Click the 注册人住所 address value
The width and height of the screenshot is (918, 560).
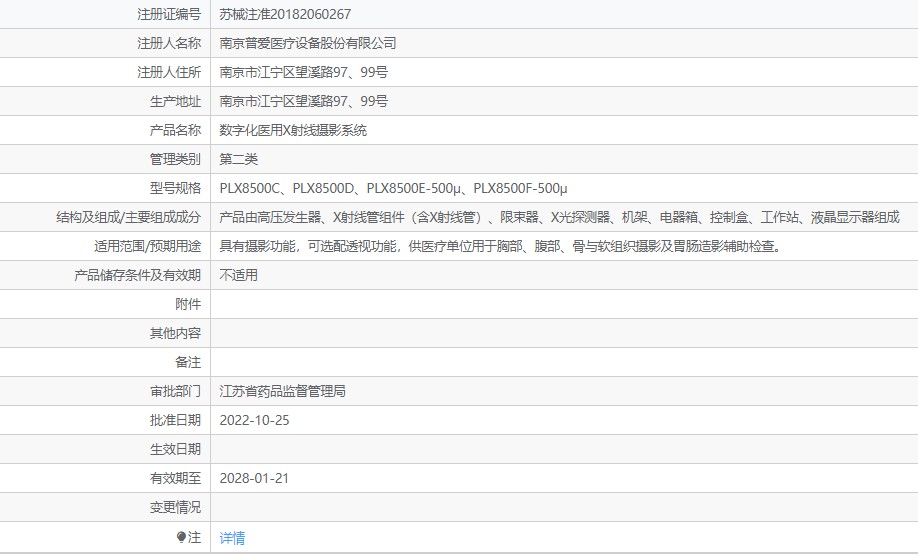coord(304,72)
